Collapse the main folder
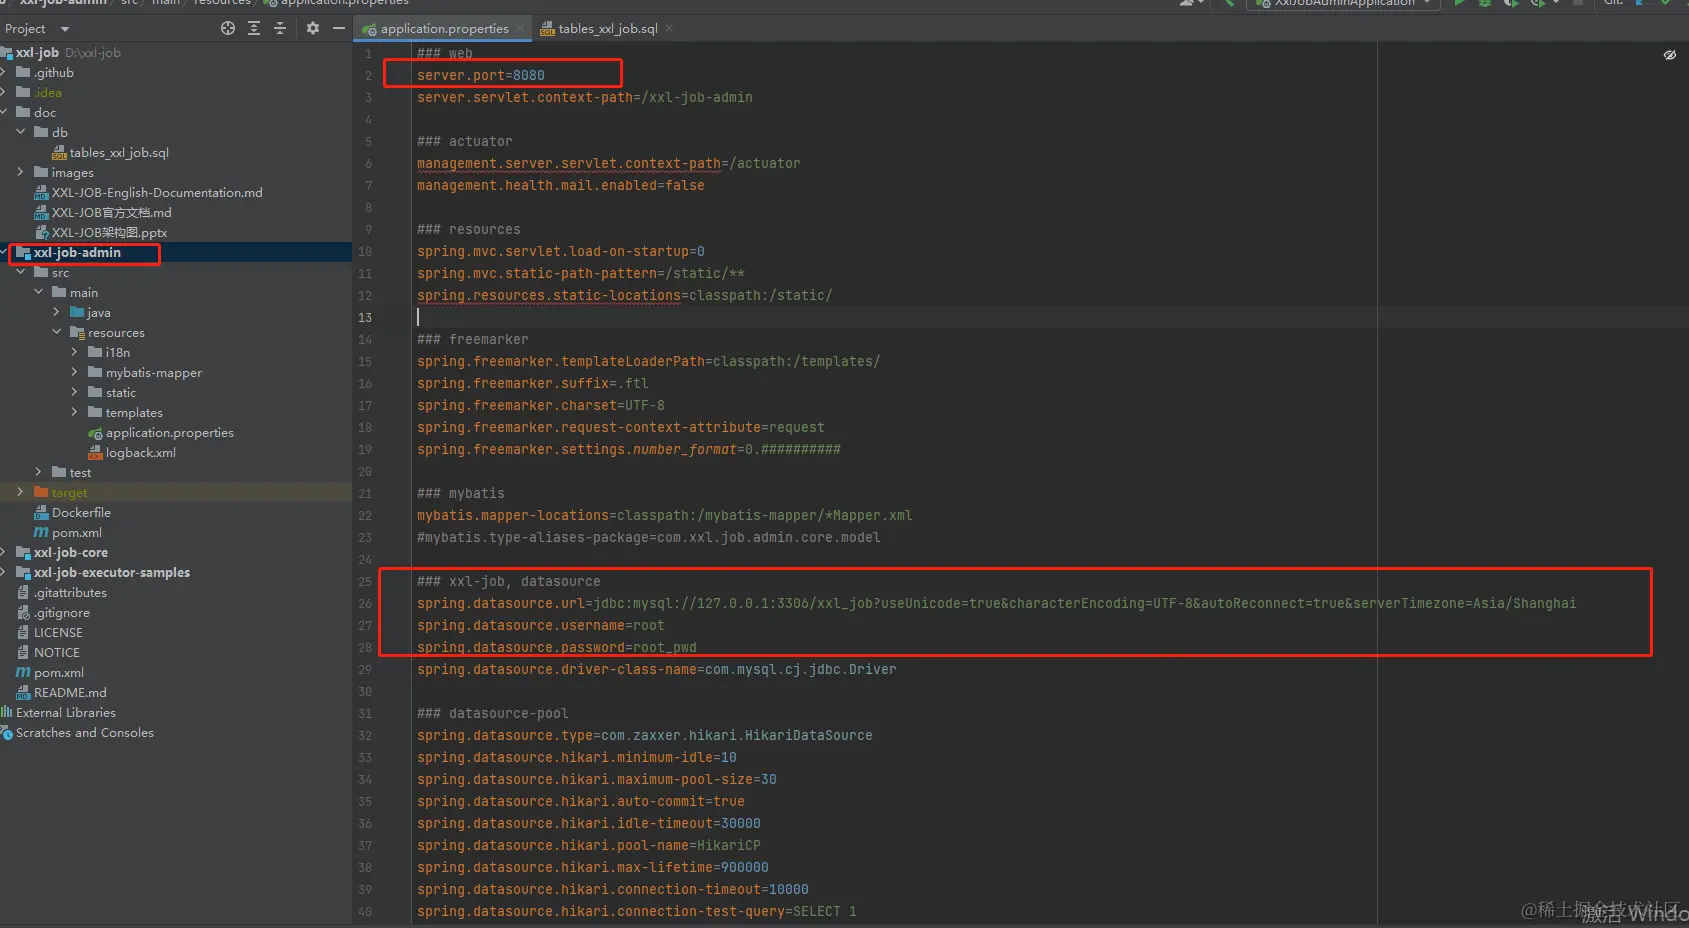1689x928 pixels. (39, 292)
